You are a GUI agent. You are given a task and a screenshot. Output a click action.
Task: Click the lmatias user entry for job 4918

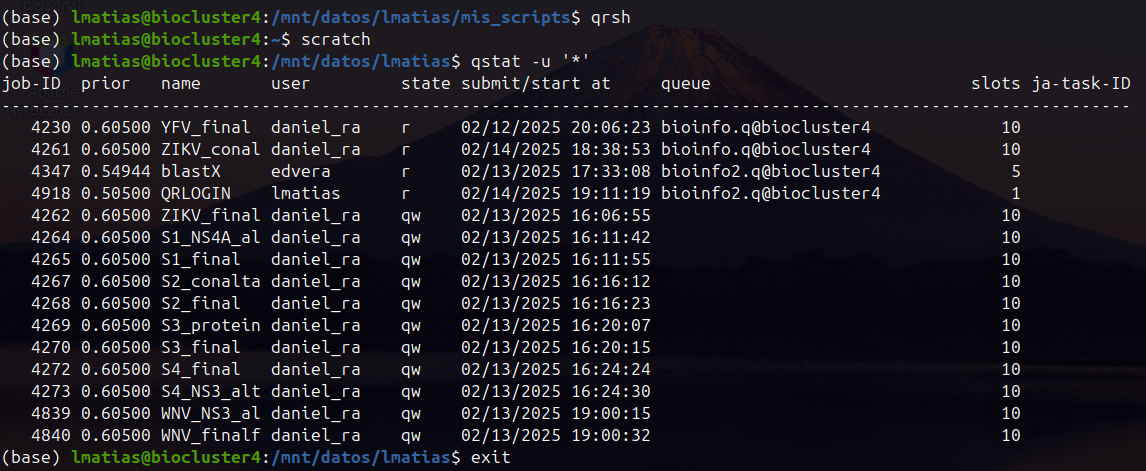[306, 194]
